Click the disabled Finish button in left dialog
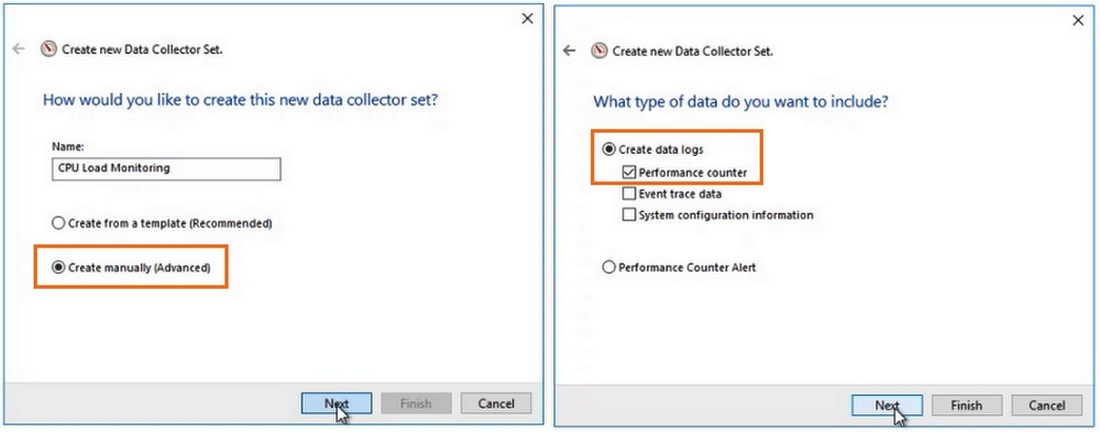Image resolution: width=1100 pixels, height=433 pixels. [x=416, y=404]
